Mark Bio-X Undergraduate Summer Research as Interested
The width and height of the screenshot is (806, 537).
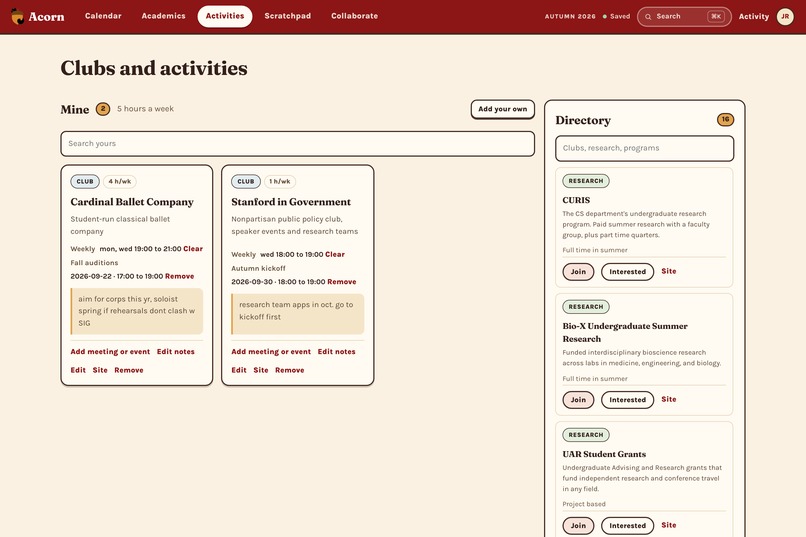(627, 399)
